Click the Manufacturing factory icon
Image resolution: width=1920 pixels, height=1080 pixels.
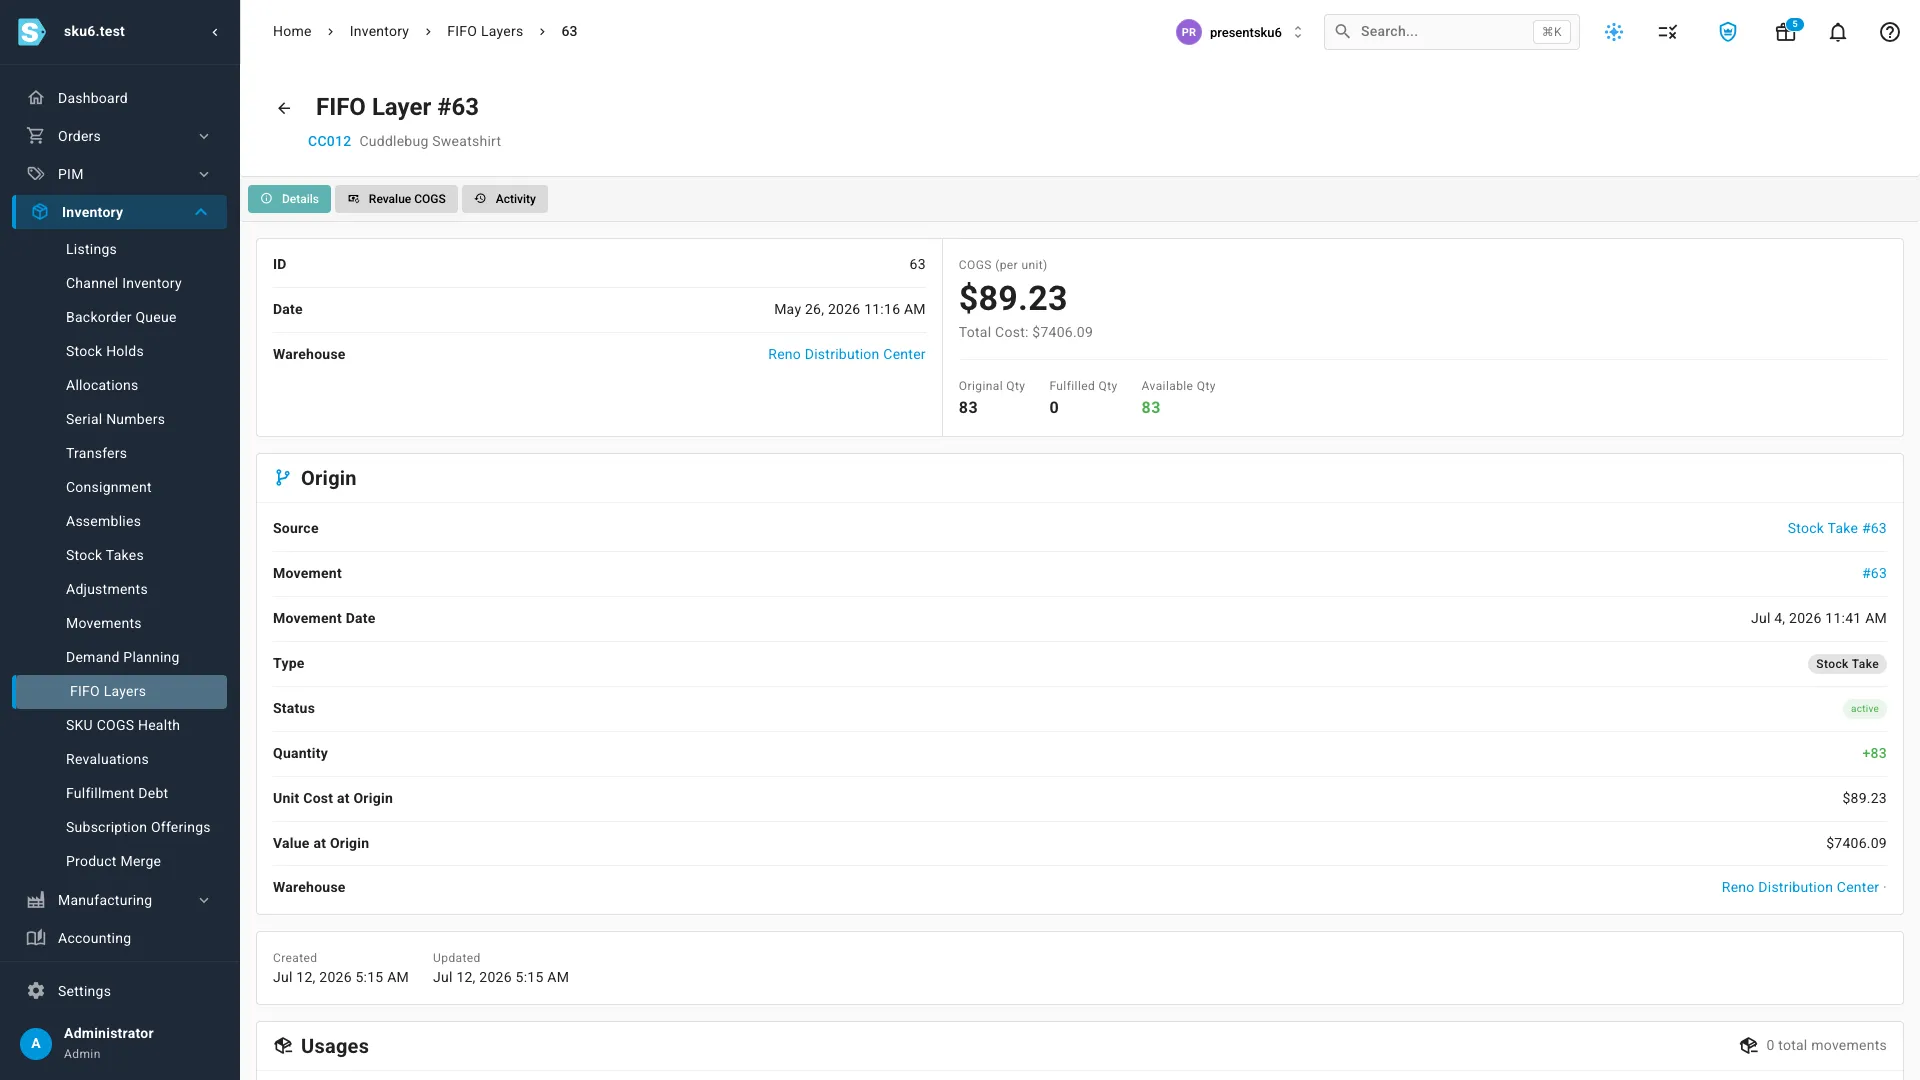point(36,900)
